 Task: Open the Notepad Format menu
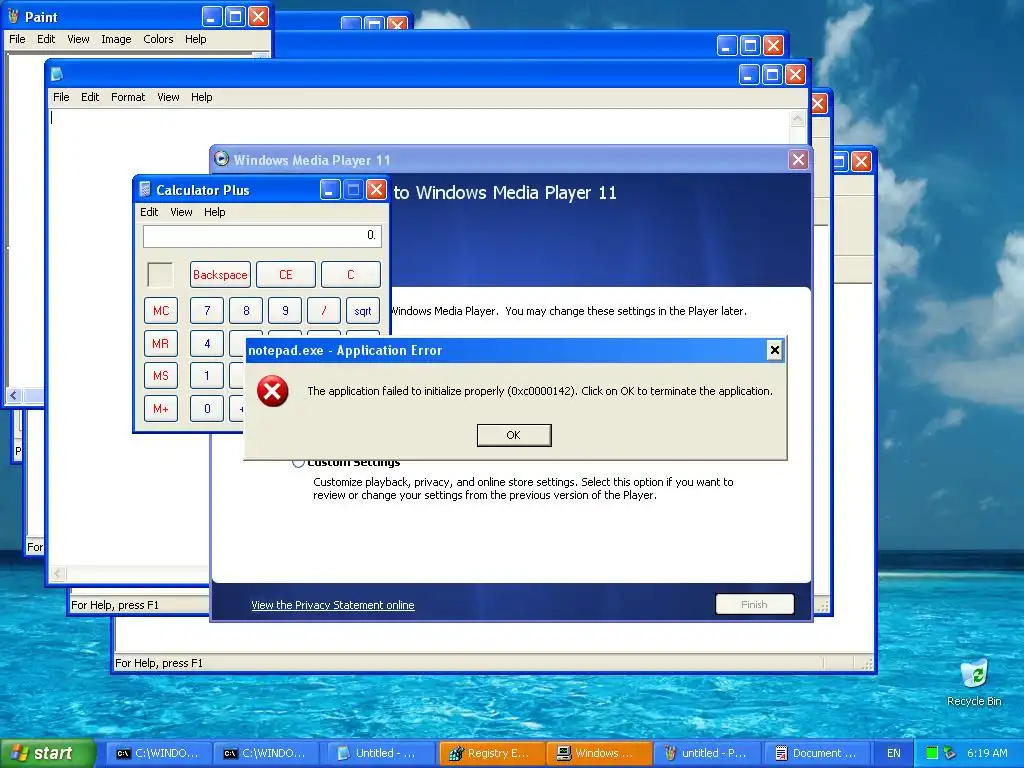[128, 97]
